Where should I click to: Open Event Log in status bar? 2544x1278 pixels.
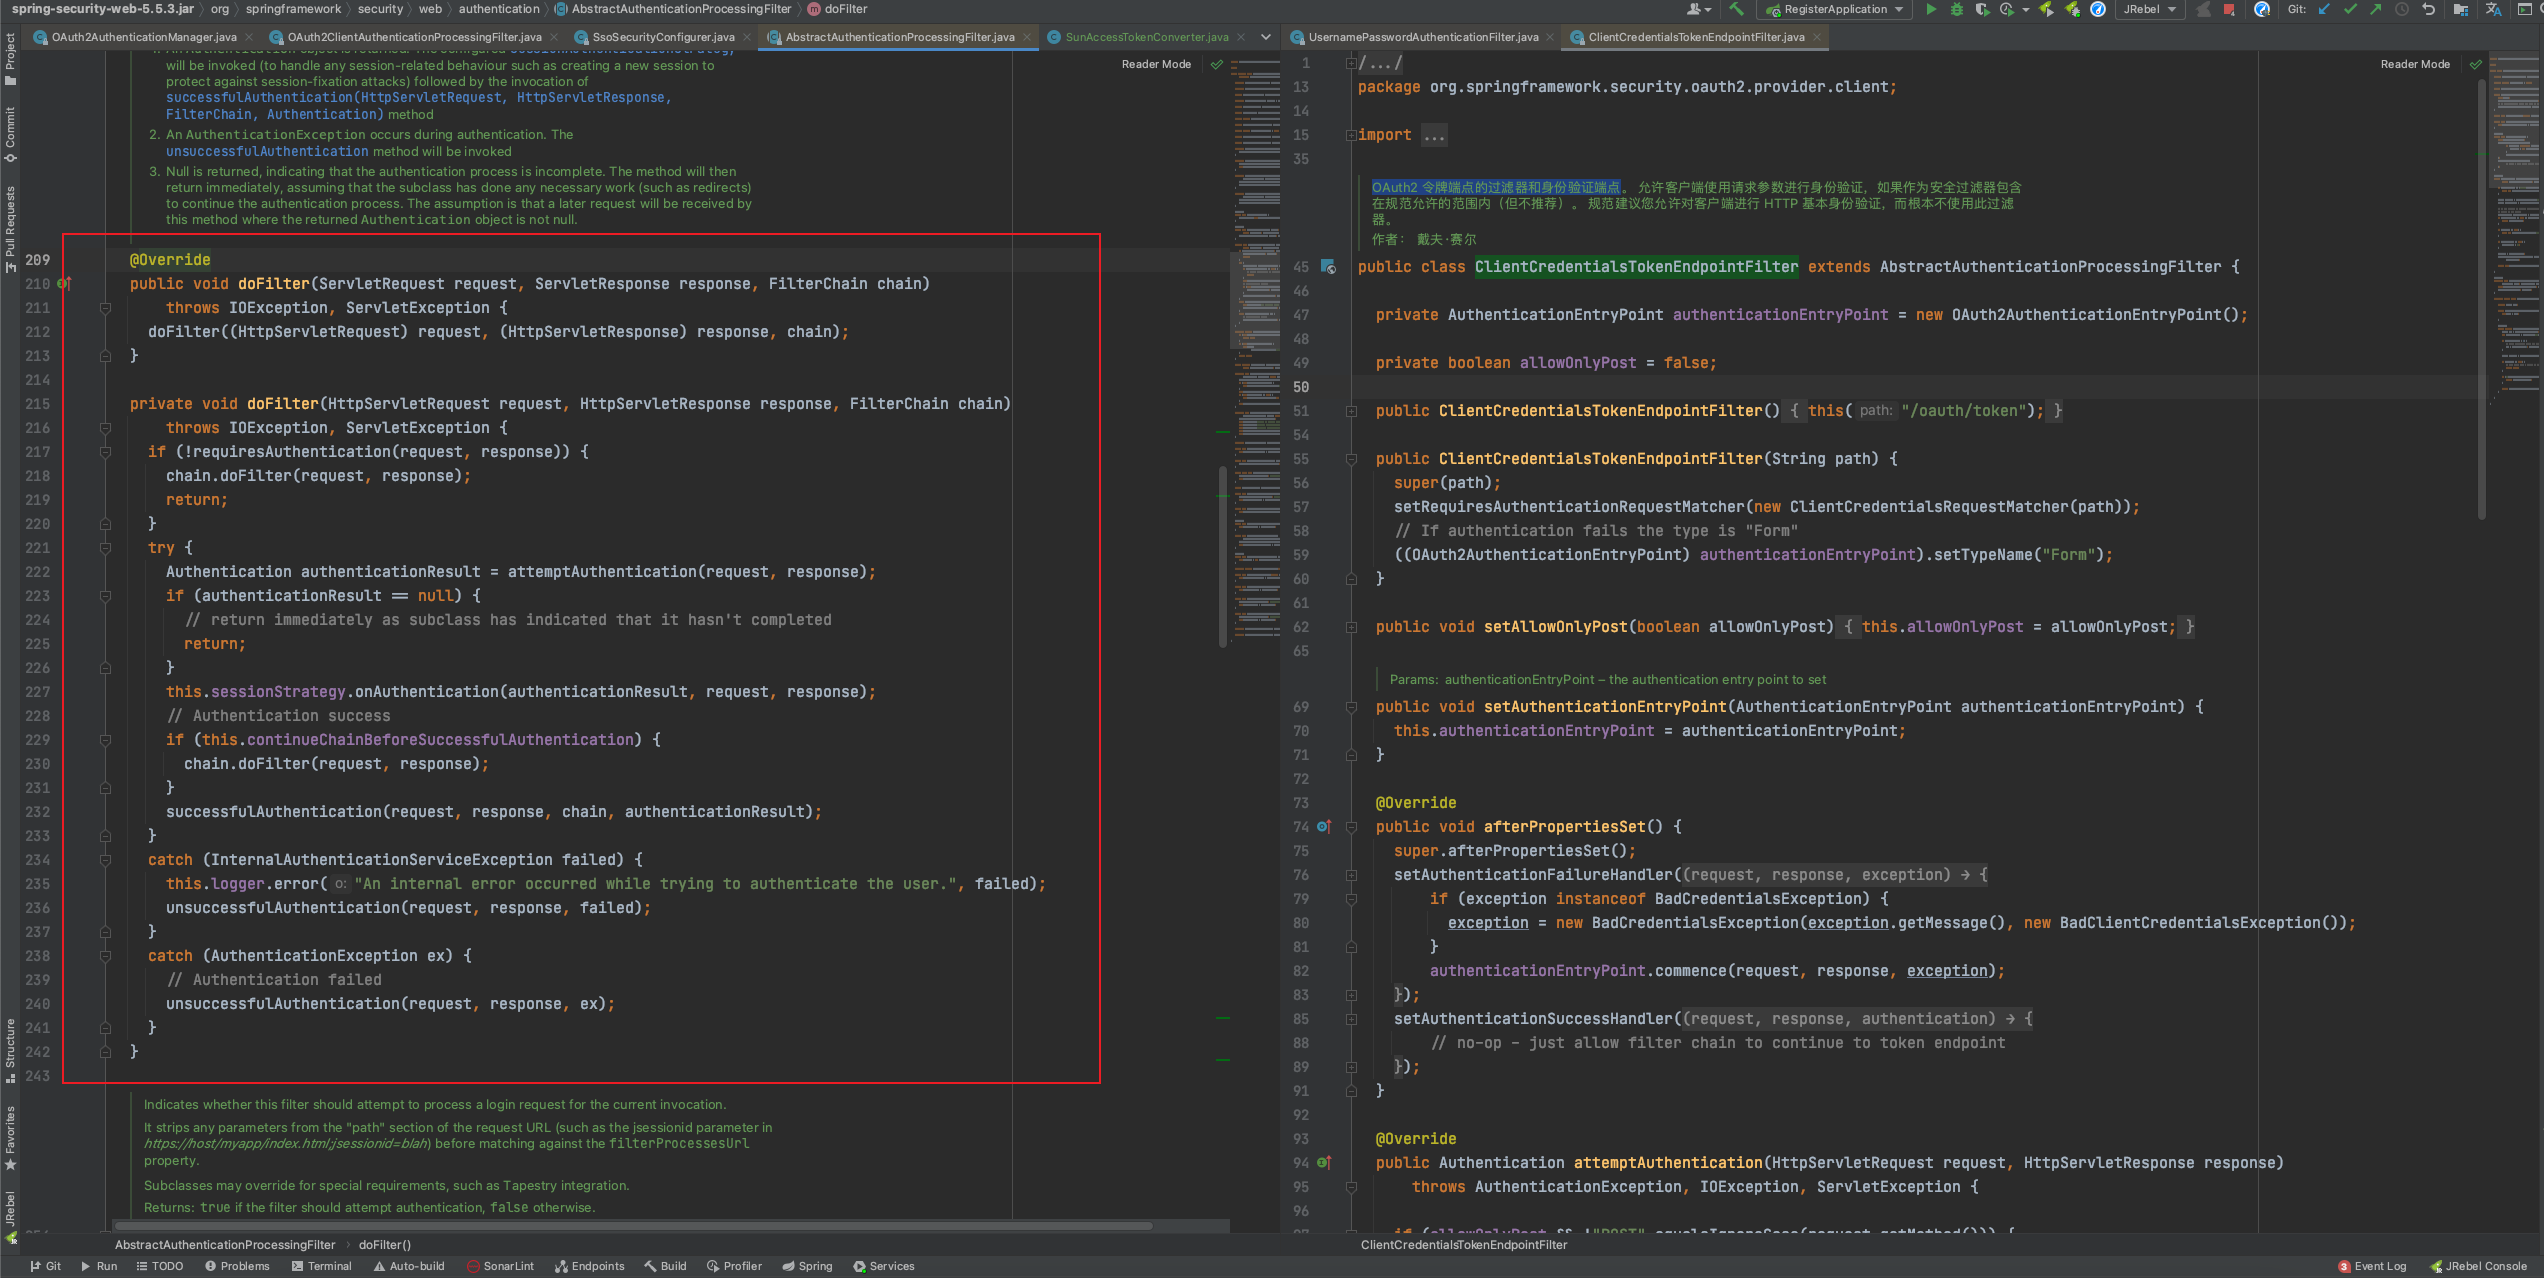tap(2372, 1266)
